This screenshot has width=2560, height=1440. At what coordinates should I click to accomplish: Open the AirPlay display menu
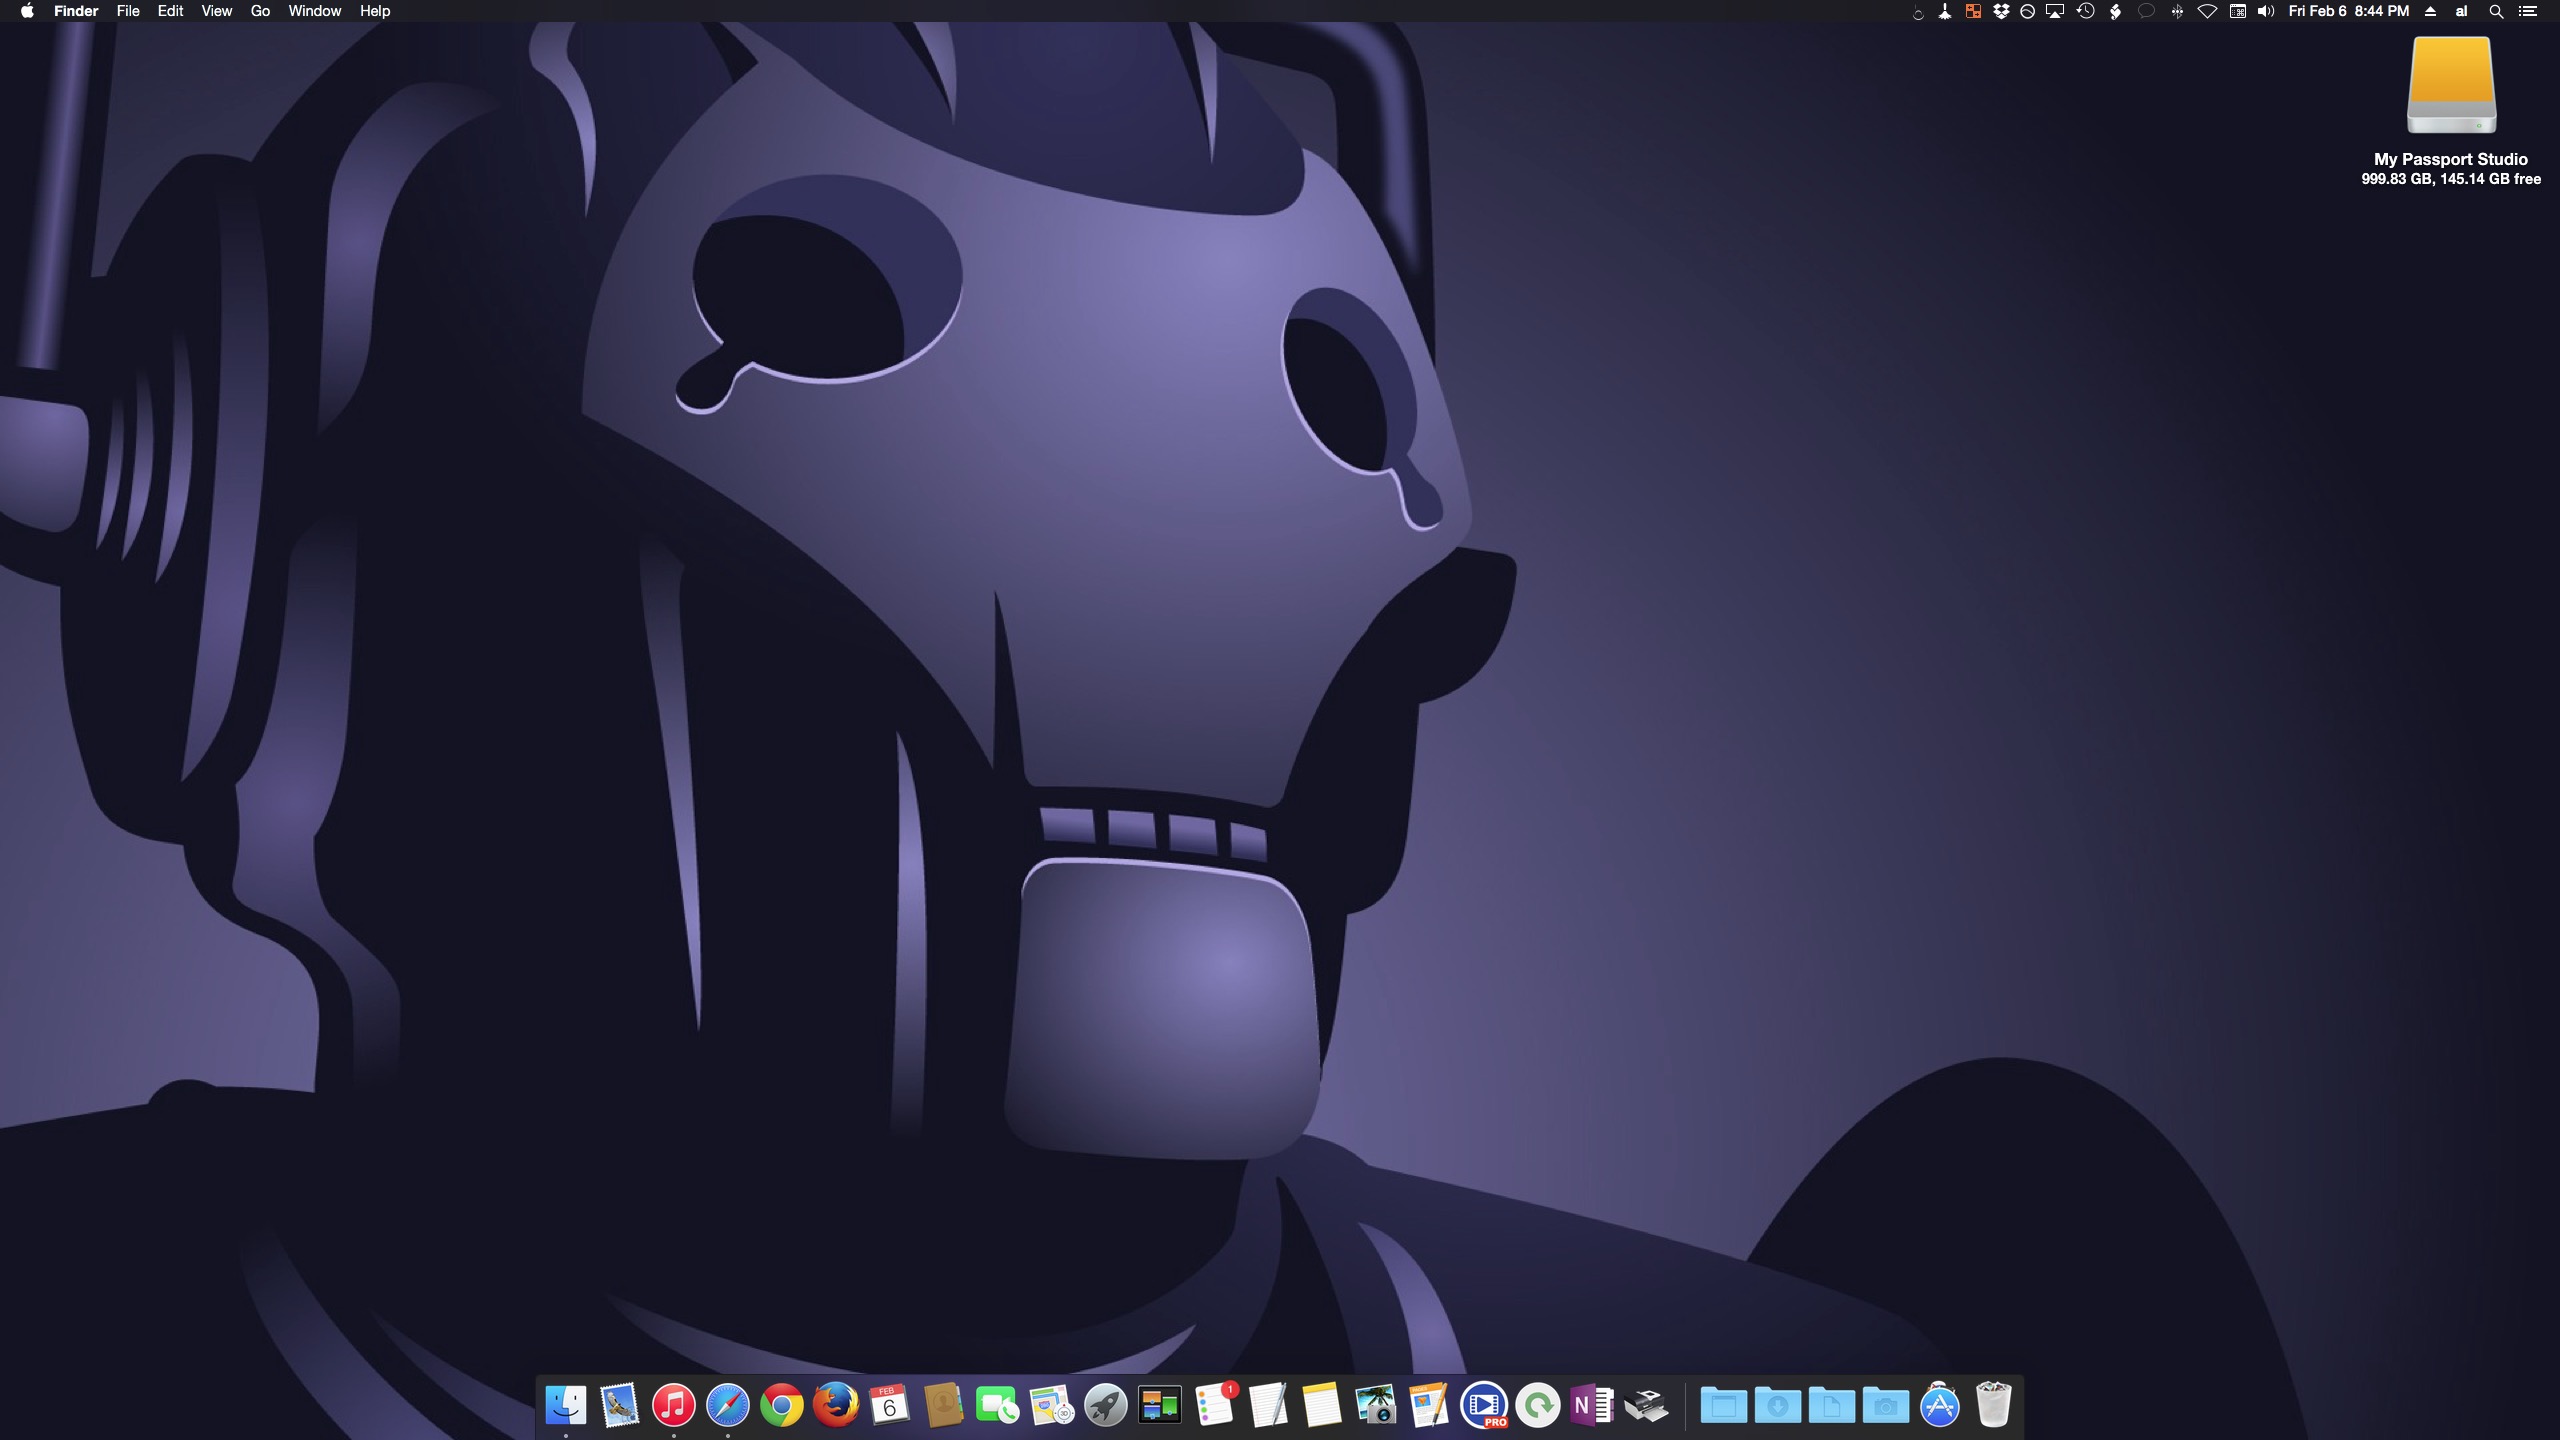click(2055, 11)
